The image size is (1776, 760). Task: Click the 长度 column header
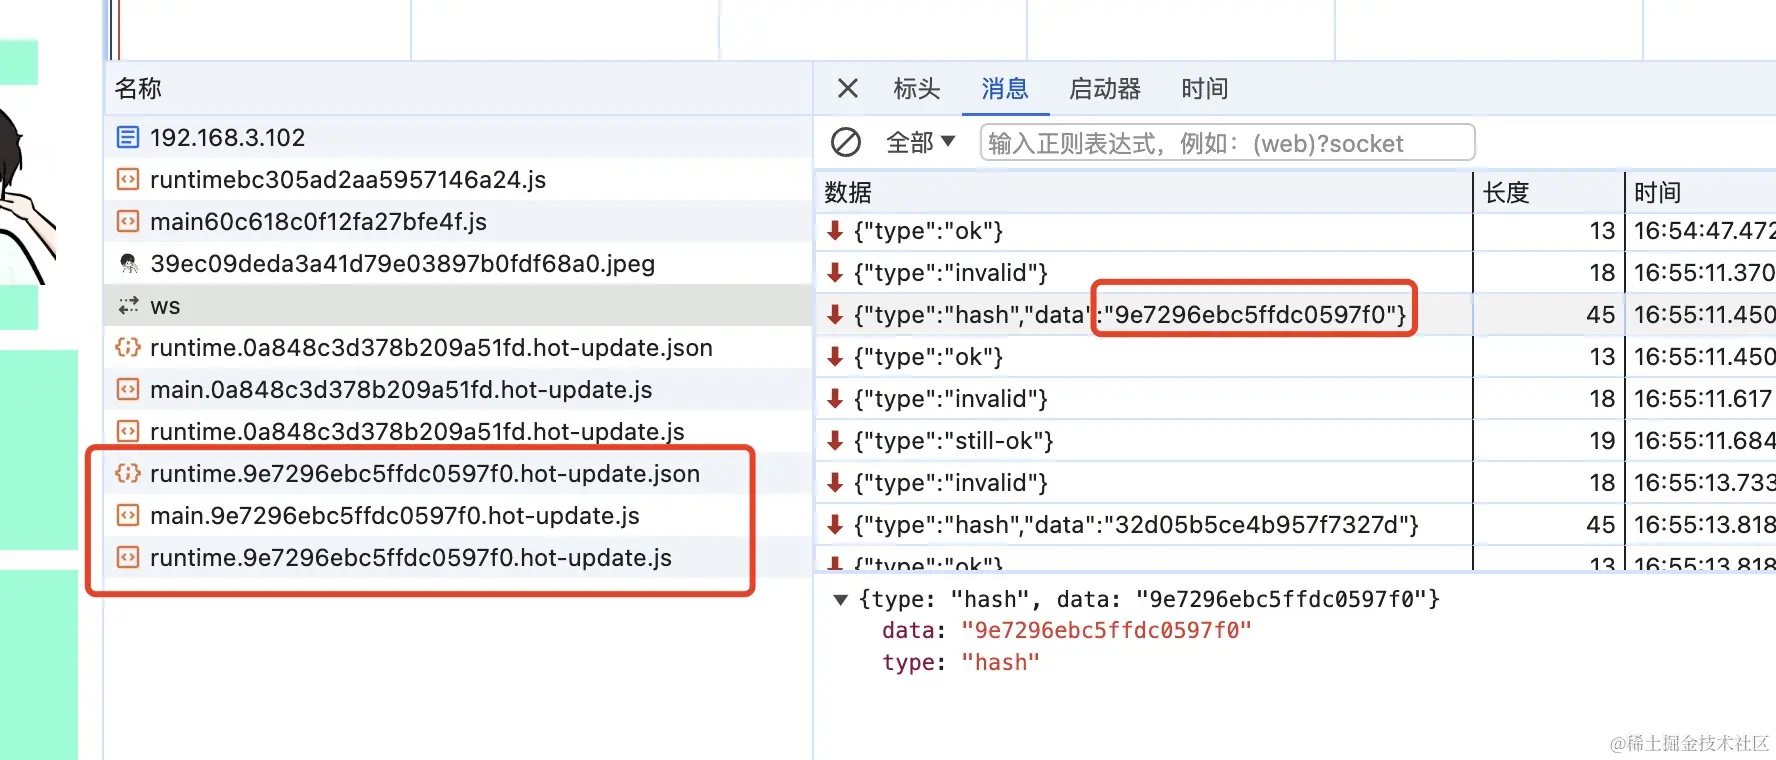[x=1549, y=192]
